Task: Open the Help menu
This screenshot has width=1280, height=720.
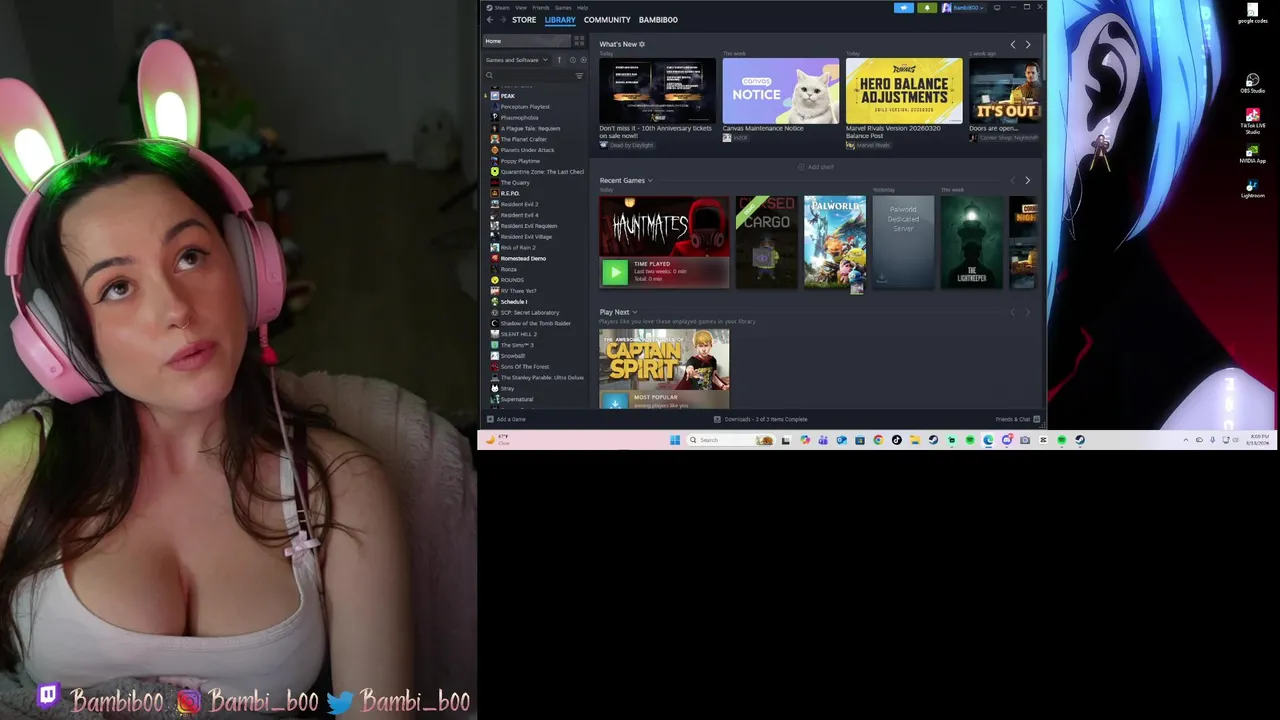Action: 582,7
